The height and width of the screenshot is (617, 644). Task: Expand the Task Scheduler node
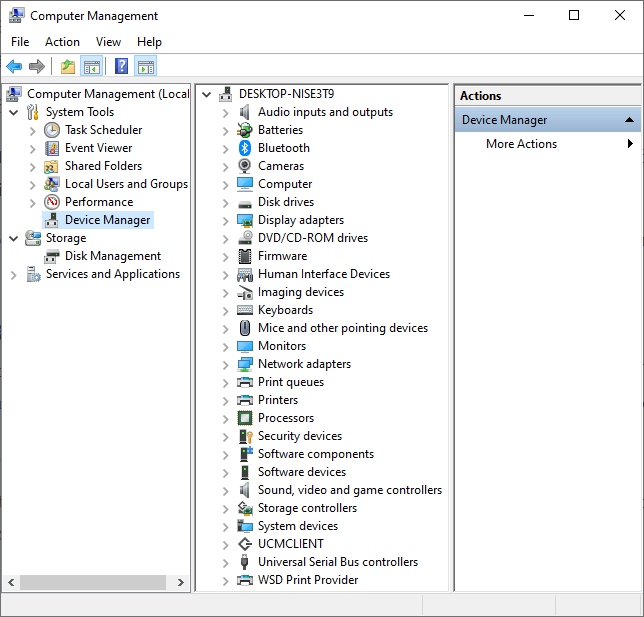click(32, 131)
